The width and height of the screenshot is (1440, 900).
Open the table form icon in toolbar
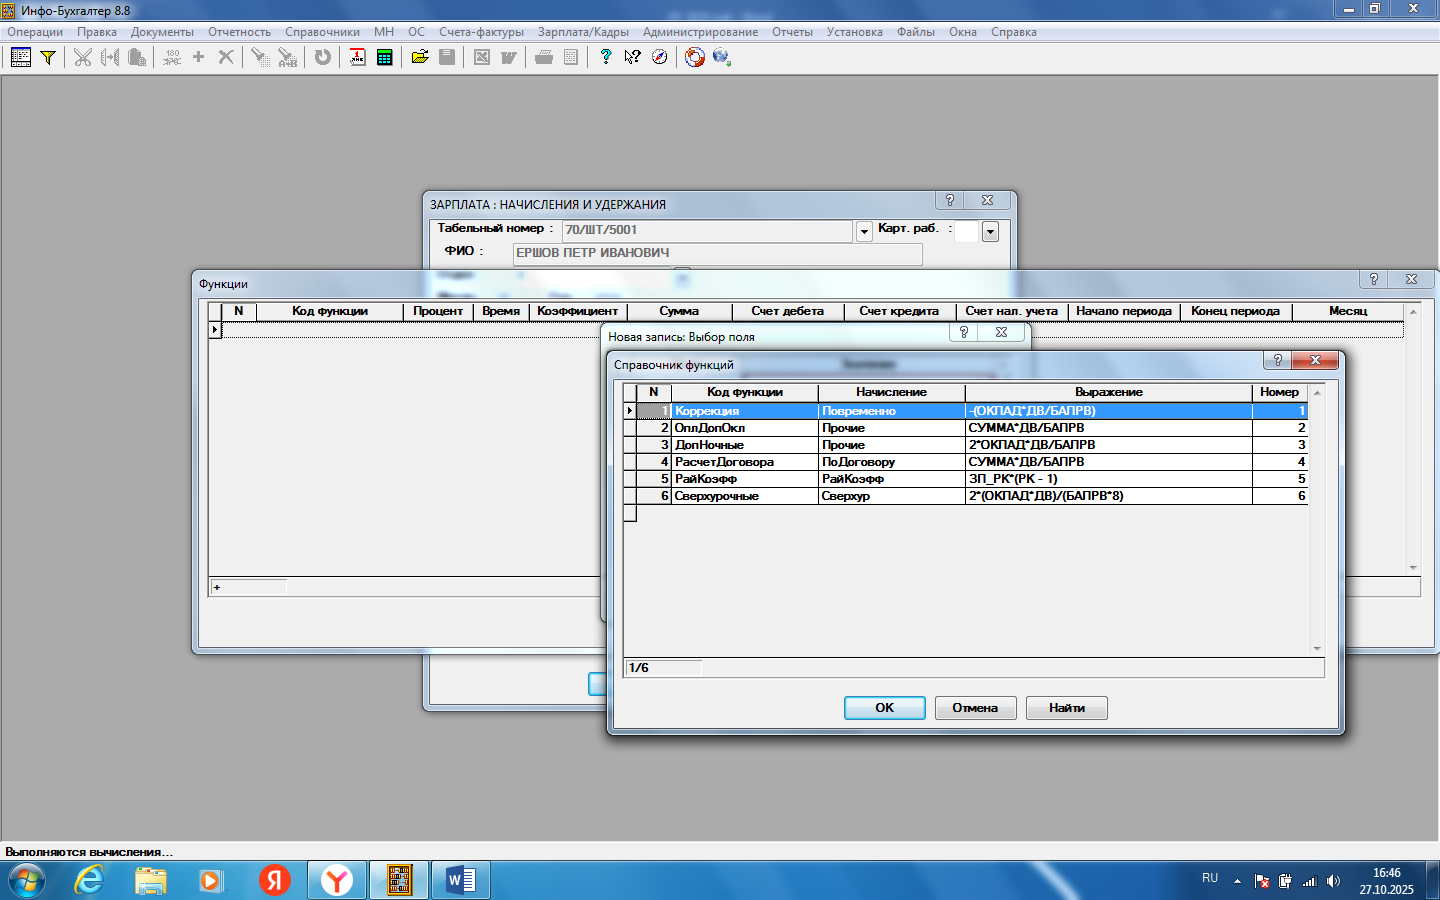20,57
